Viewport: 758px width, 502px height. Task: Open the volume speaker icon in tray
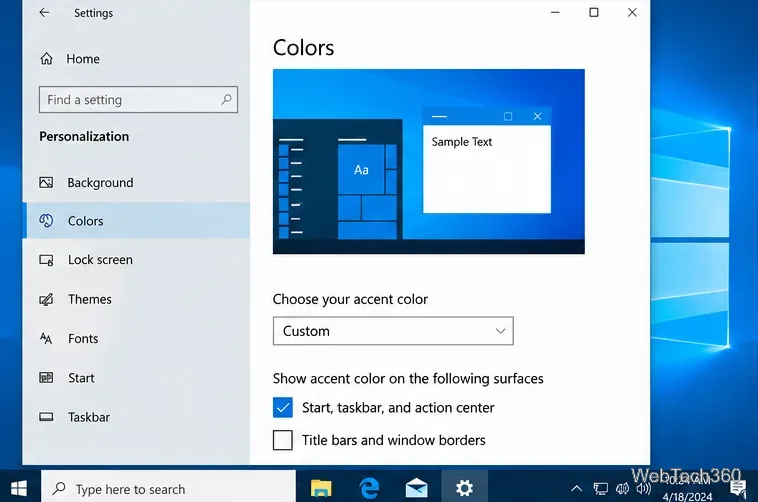click(x=643, y=488)
